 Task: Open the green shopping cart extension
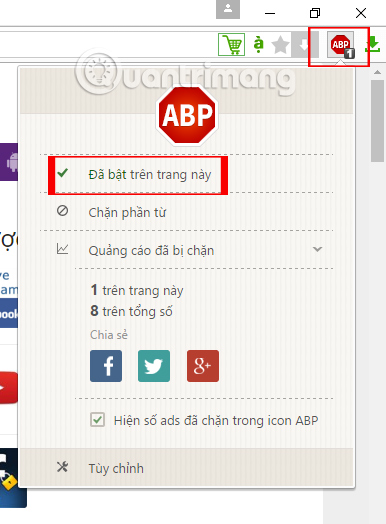pyautogui.click(x=231, y=44)
